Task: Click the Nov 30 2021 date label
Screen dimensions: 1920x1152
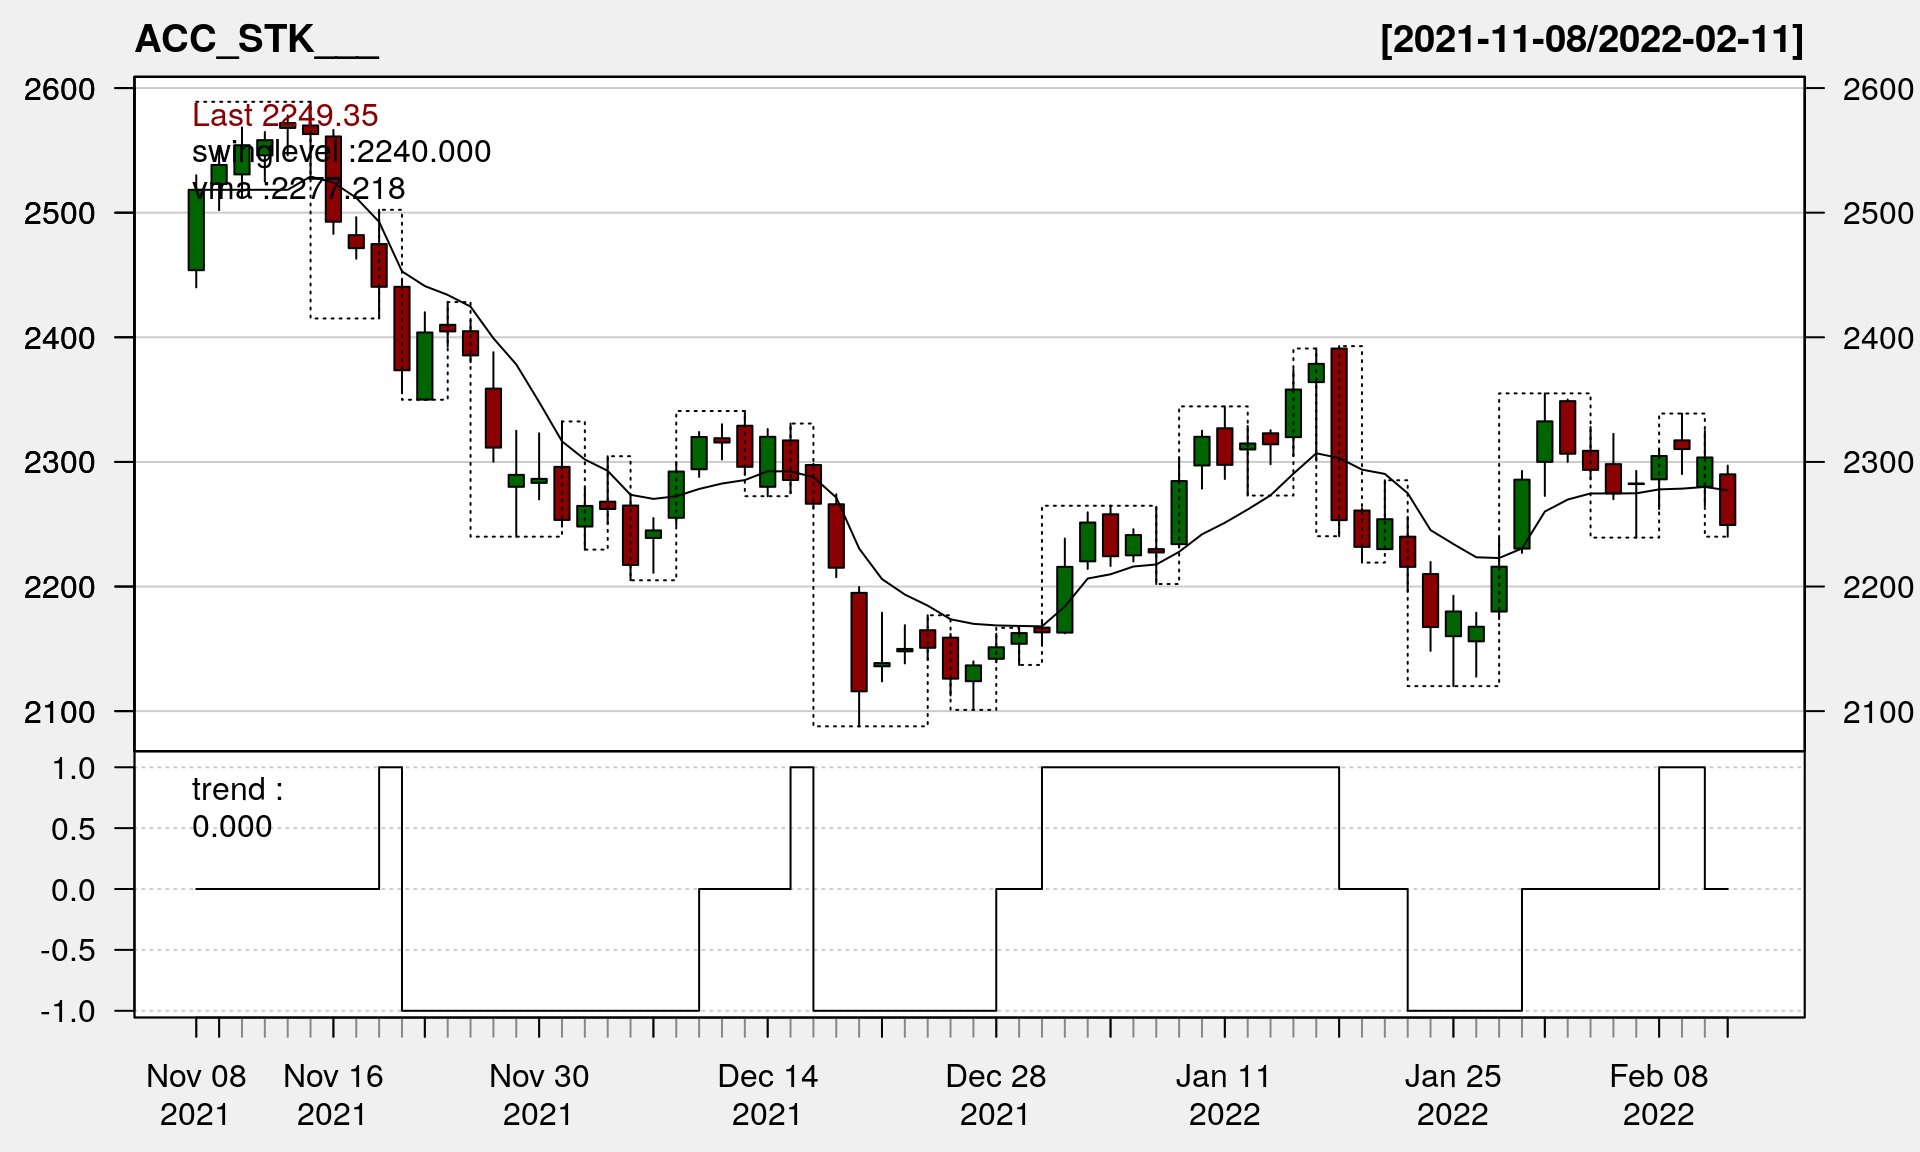Action: click(x=539, y=1094)
